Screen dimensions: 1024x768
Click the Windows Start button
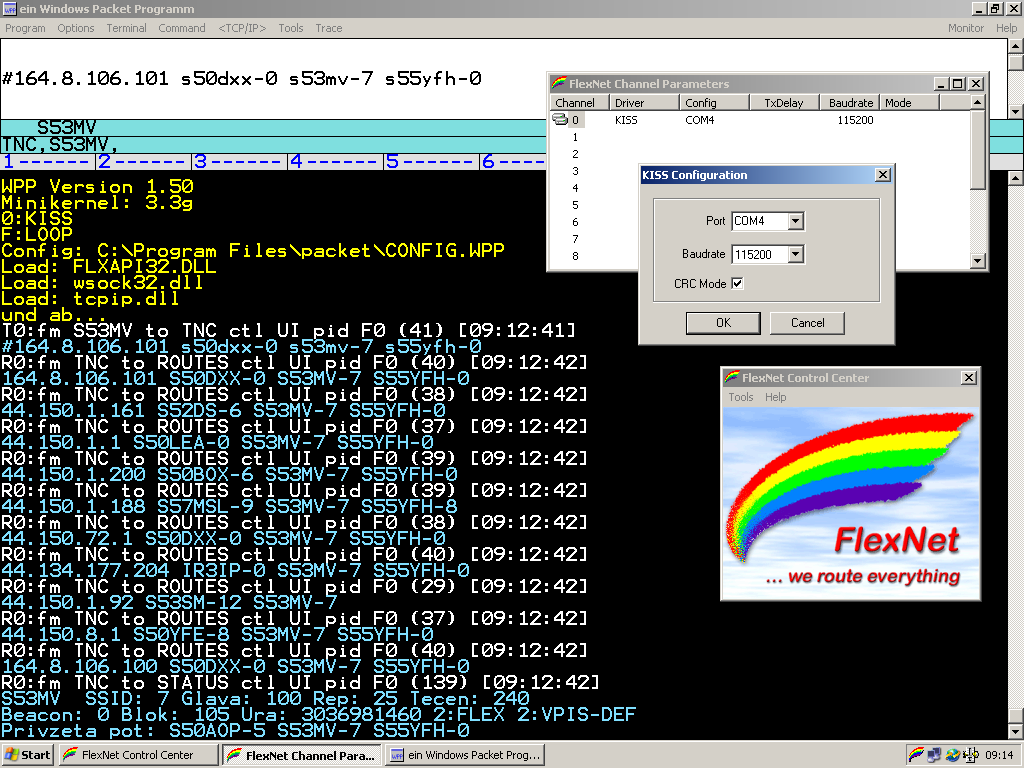click(27, 755)
